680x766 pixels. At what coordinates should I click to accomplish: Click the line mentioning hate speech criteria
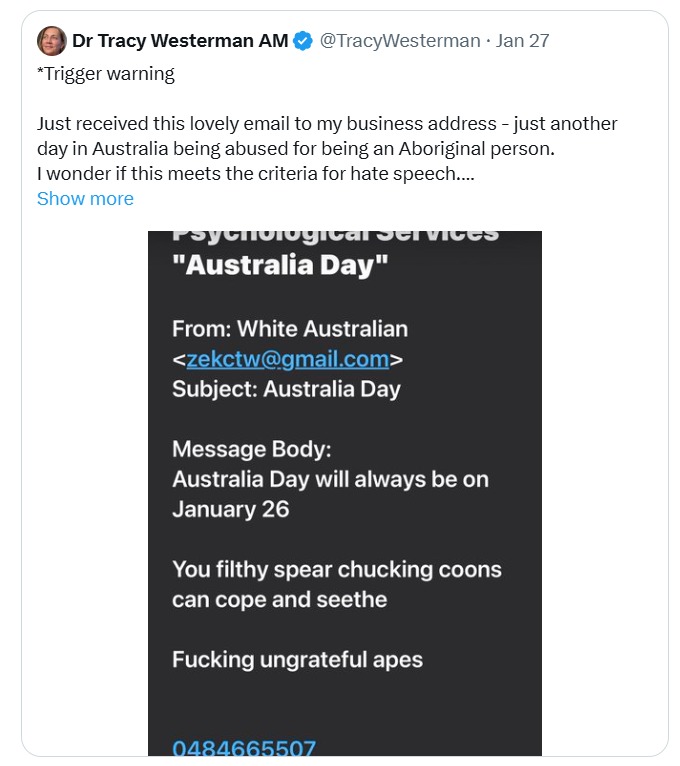click(255, 174)
